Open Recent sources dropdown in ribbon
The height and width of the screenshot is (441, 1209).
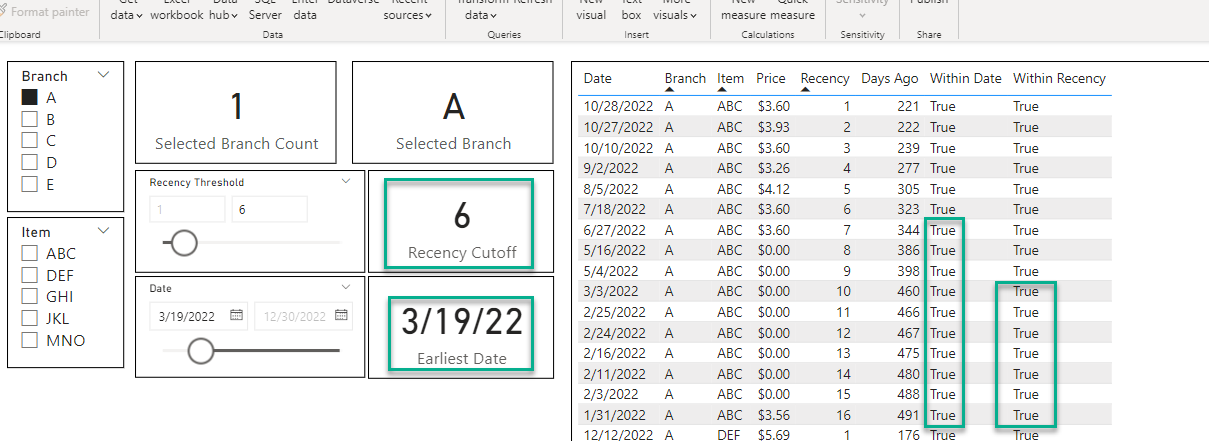pyautogui.click(x=429, y=16)
